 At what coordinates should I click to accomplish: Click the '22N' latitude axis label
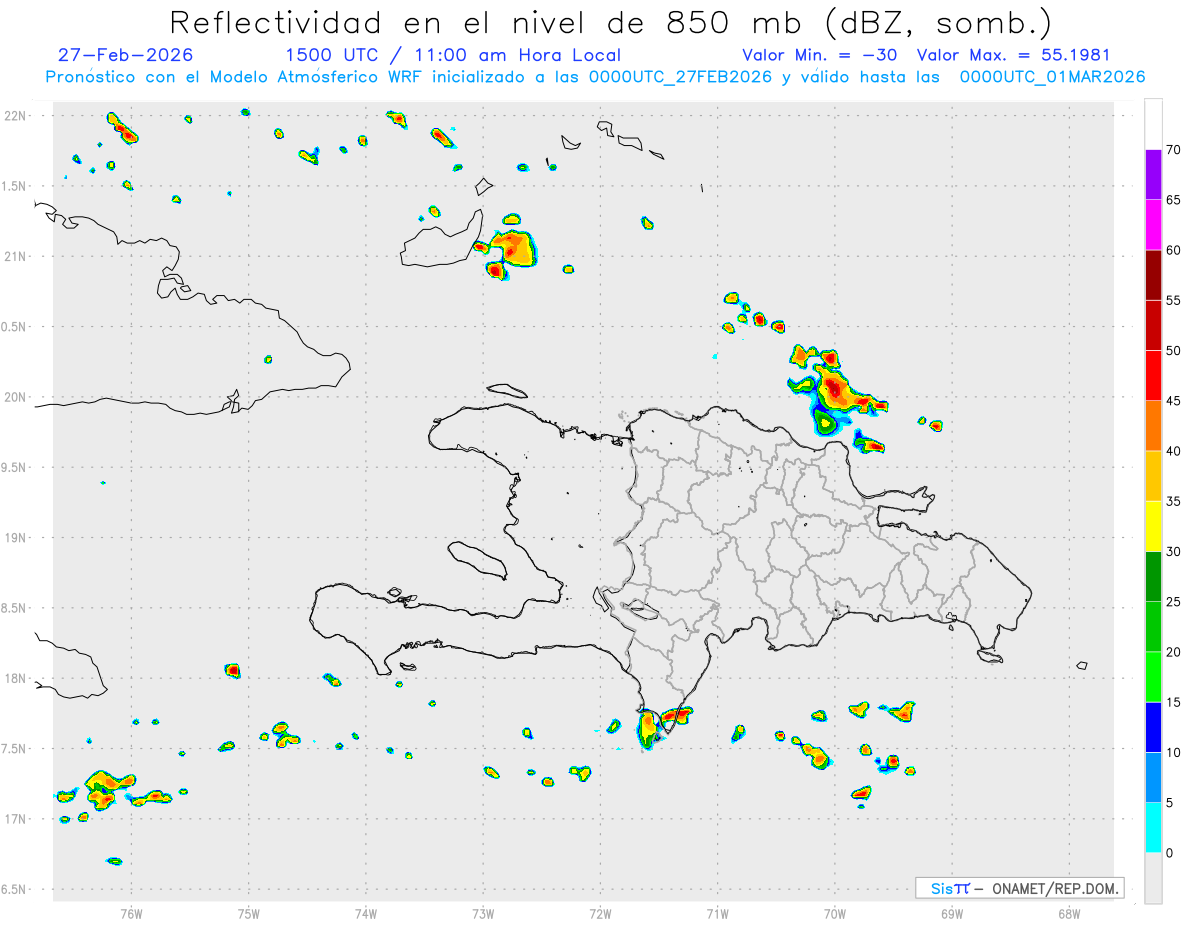click(16, 116)
